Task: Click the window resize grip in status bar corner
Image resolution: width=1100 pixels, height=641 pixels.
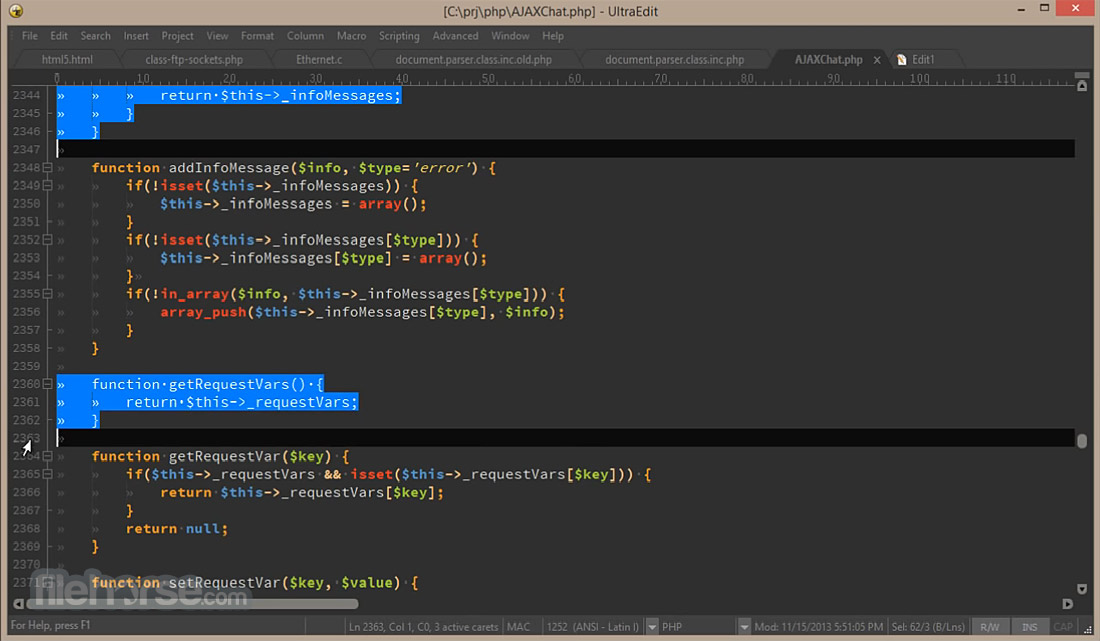Action: tap(1087, 628)
